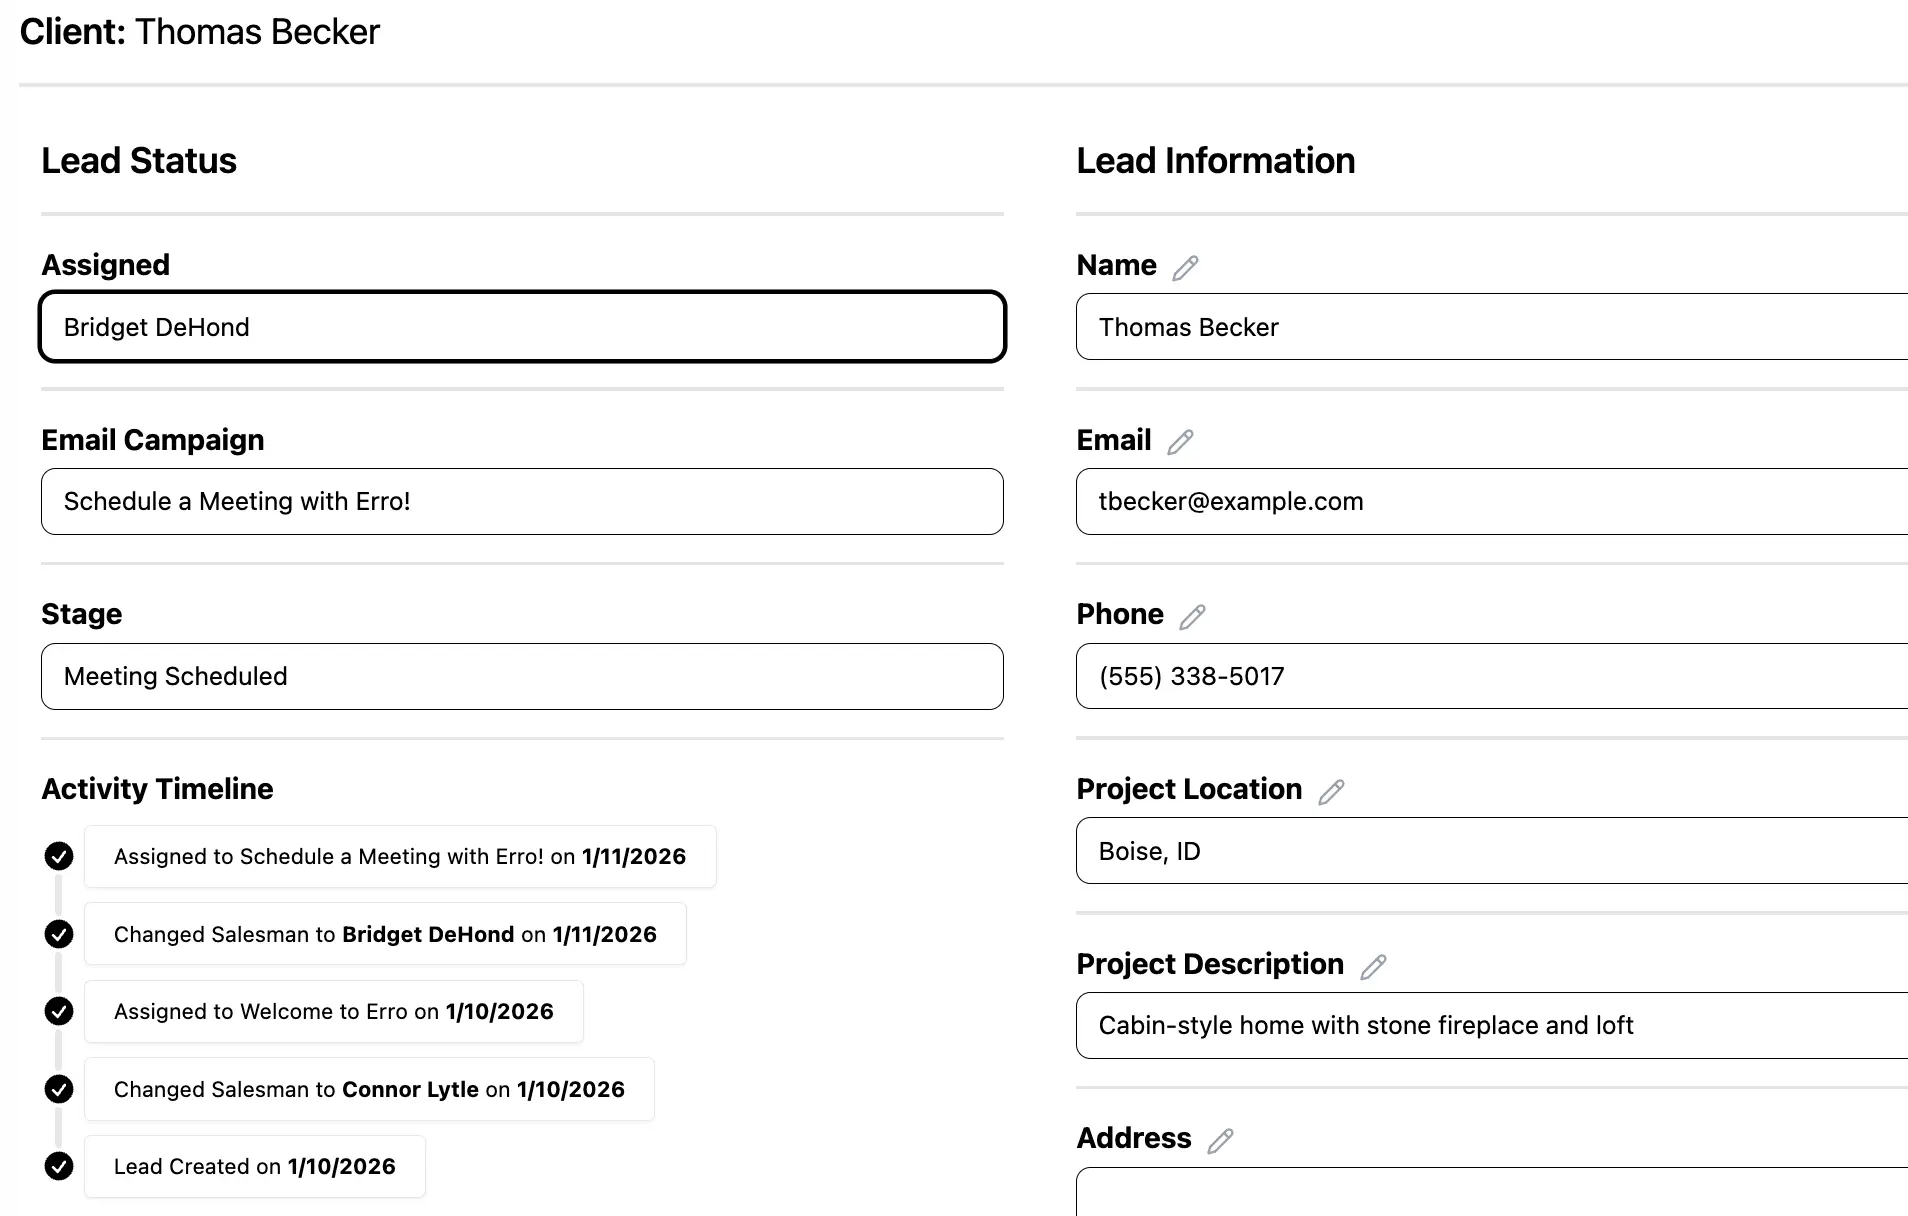Open the Assigned dropdown showing Bridget DeHond
The width and height of the screenshot is (1908, 1216).
point(522,327)
